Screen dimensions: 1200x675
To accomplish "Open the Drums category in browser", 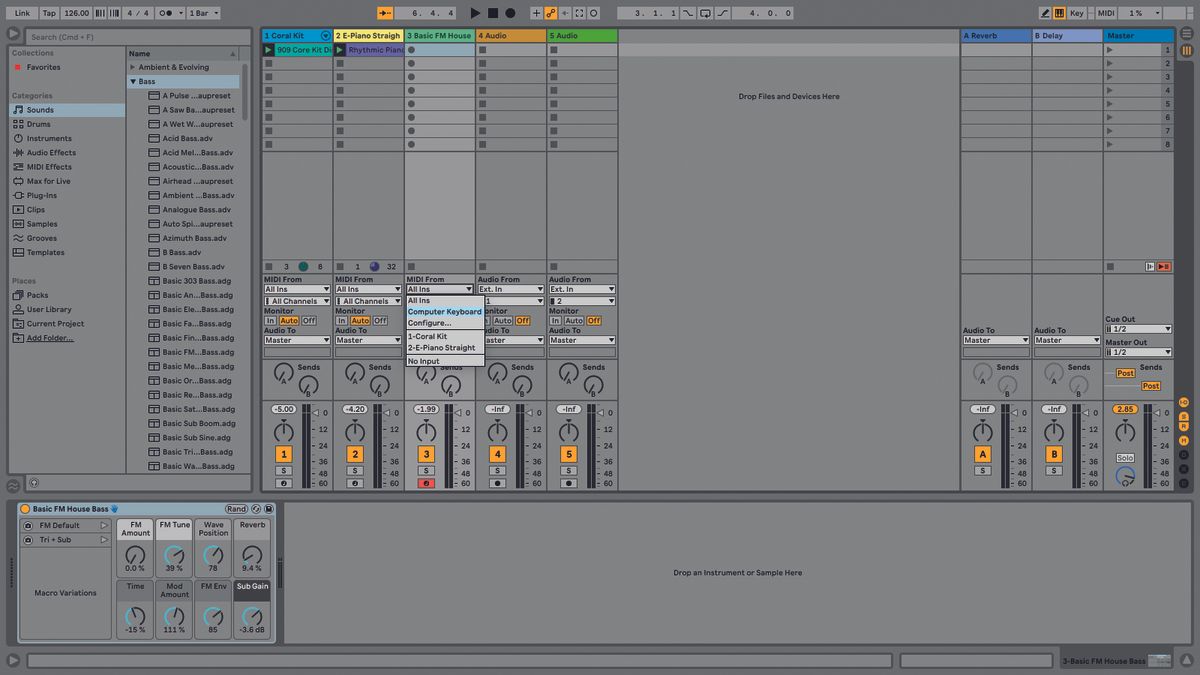I will point(67,124).
